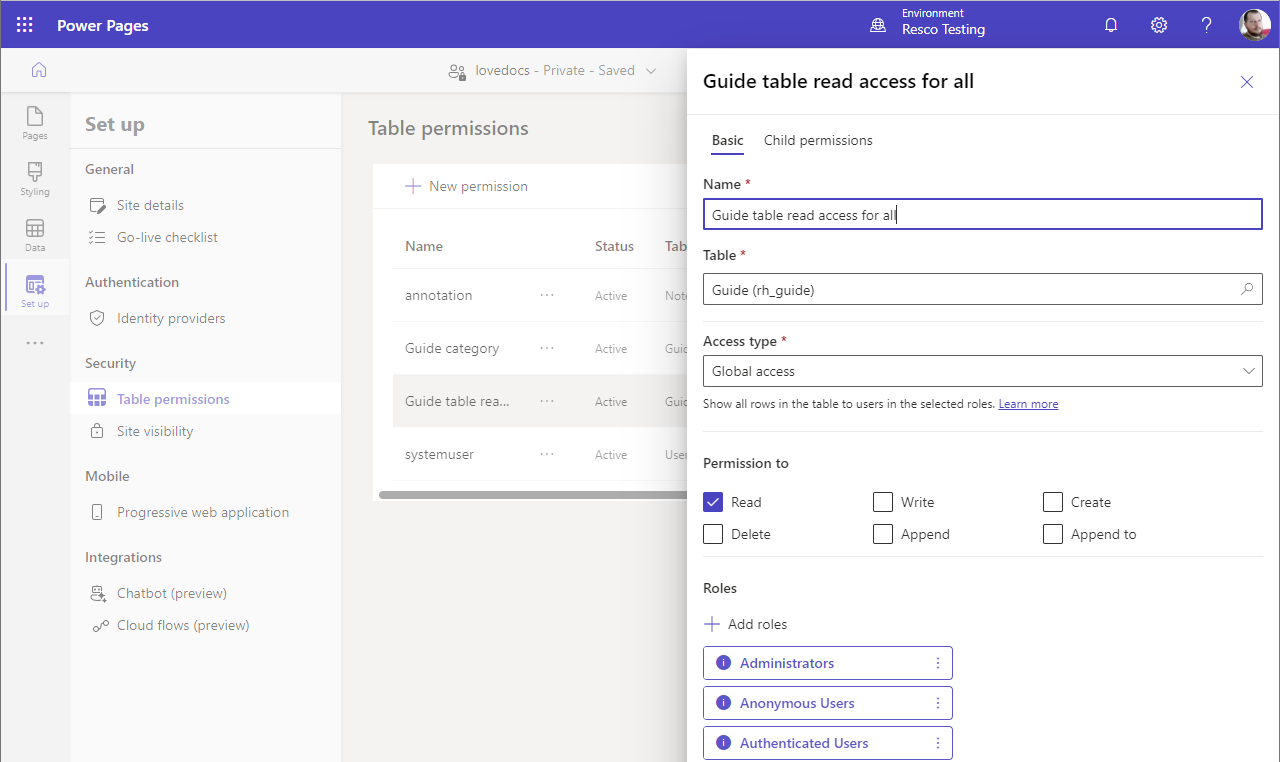The image size is (1280, 762).
Task: Click the Name input field
Action: tap(982, 215)
